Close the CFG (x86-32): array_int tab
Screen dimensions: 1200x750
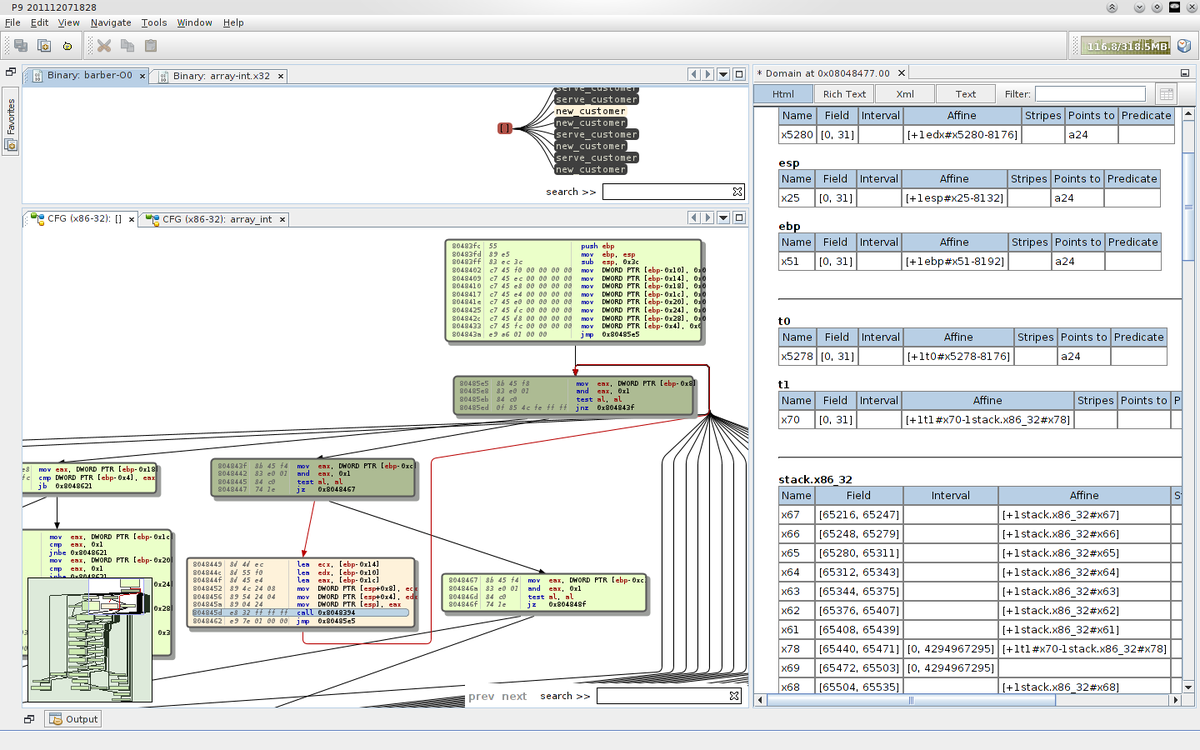point(282,219)
